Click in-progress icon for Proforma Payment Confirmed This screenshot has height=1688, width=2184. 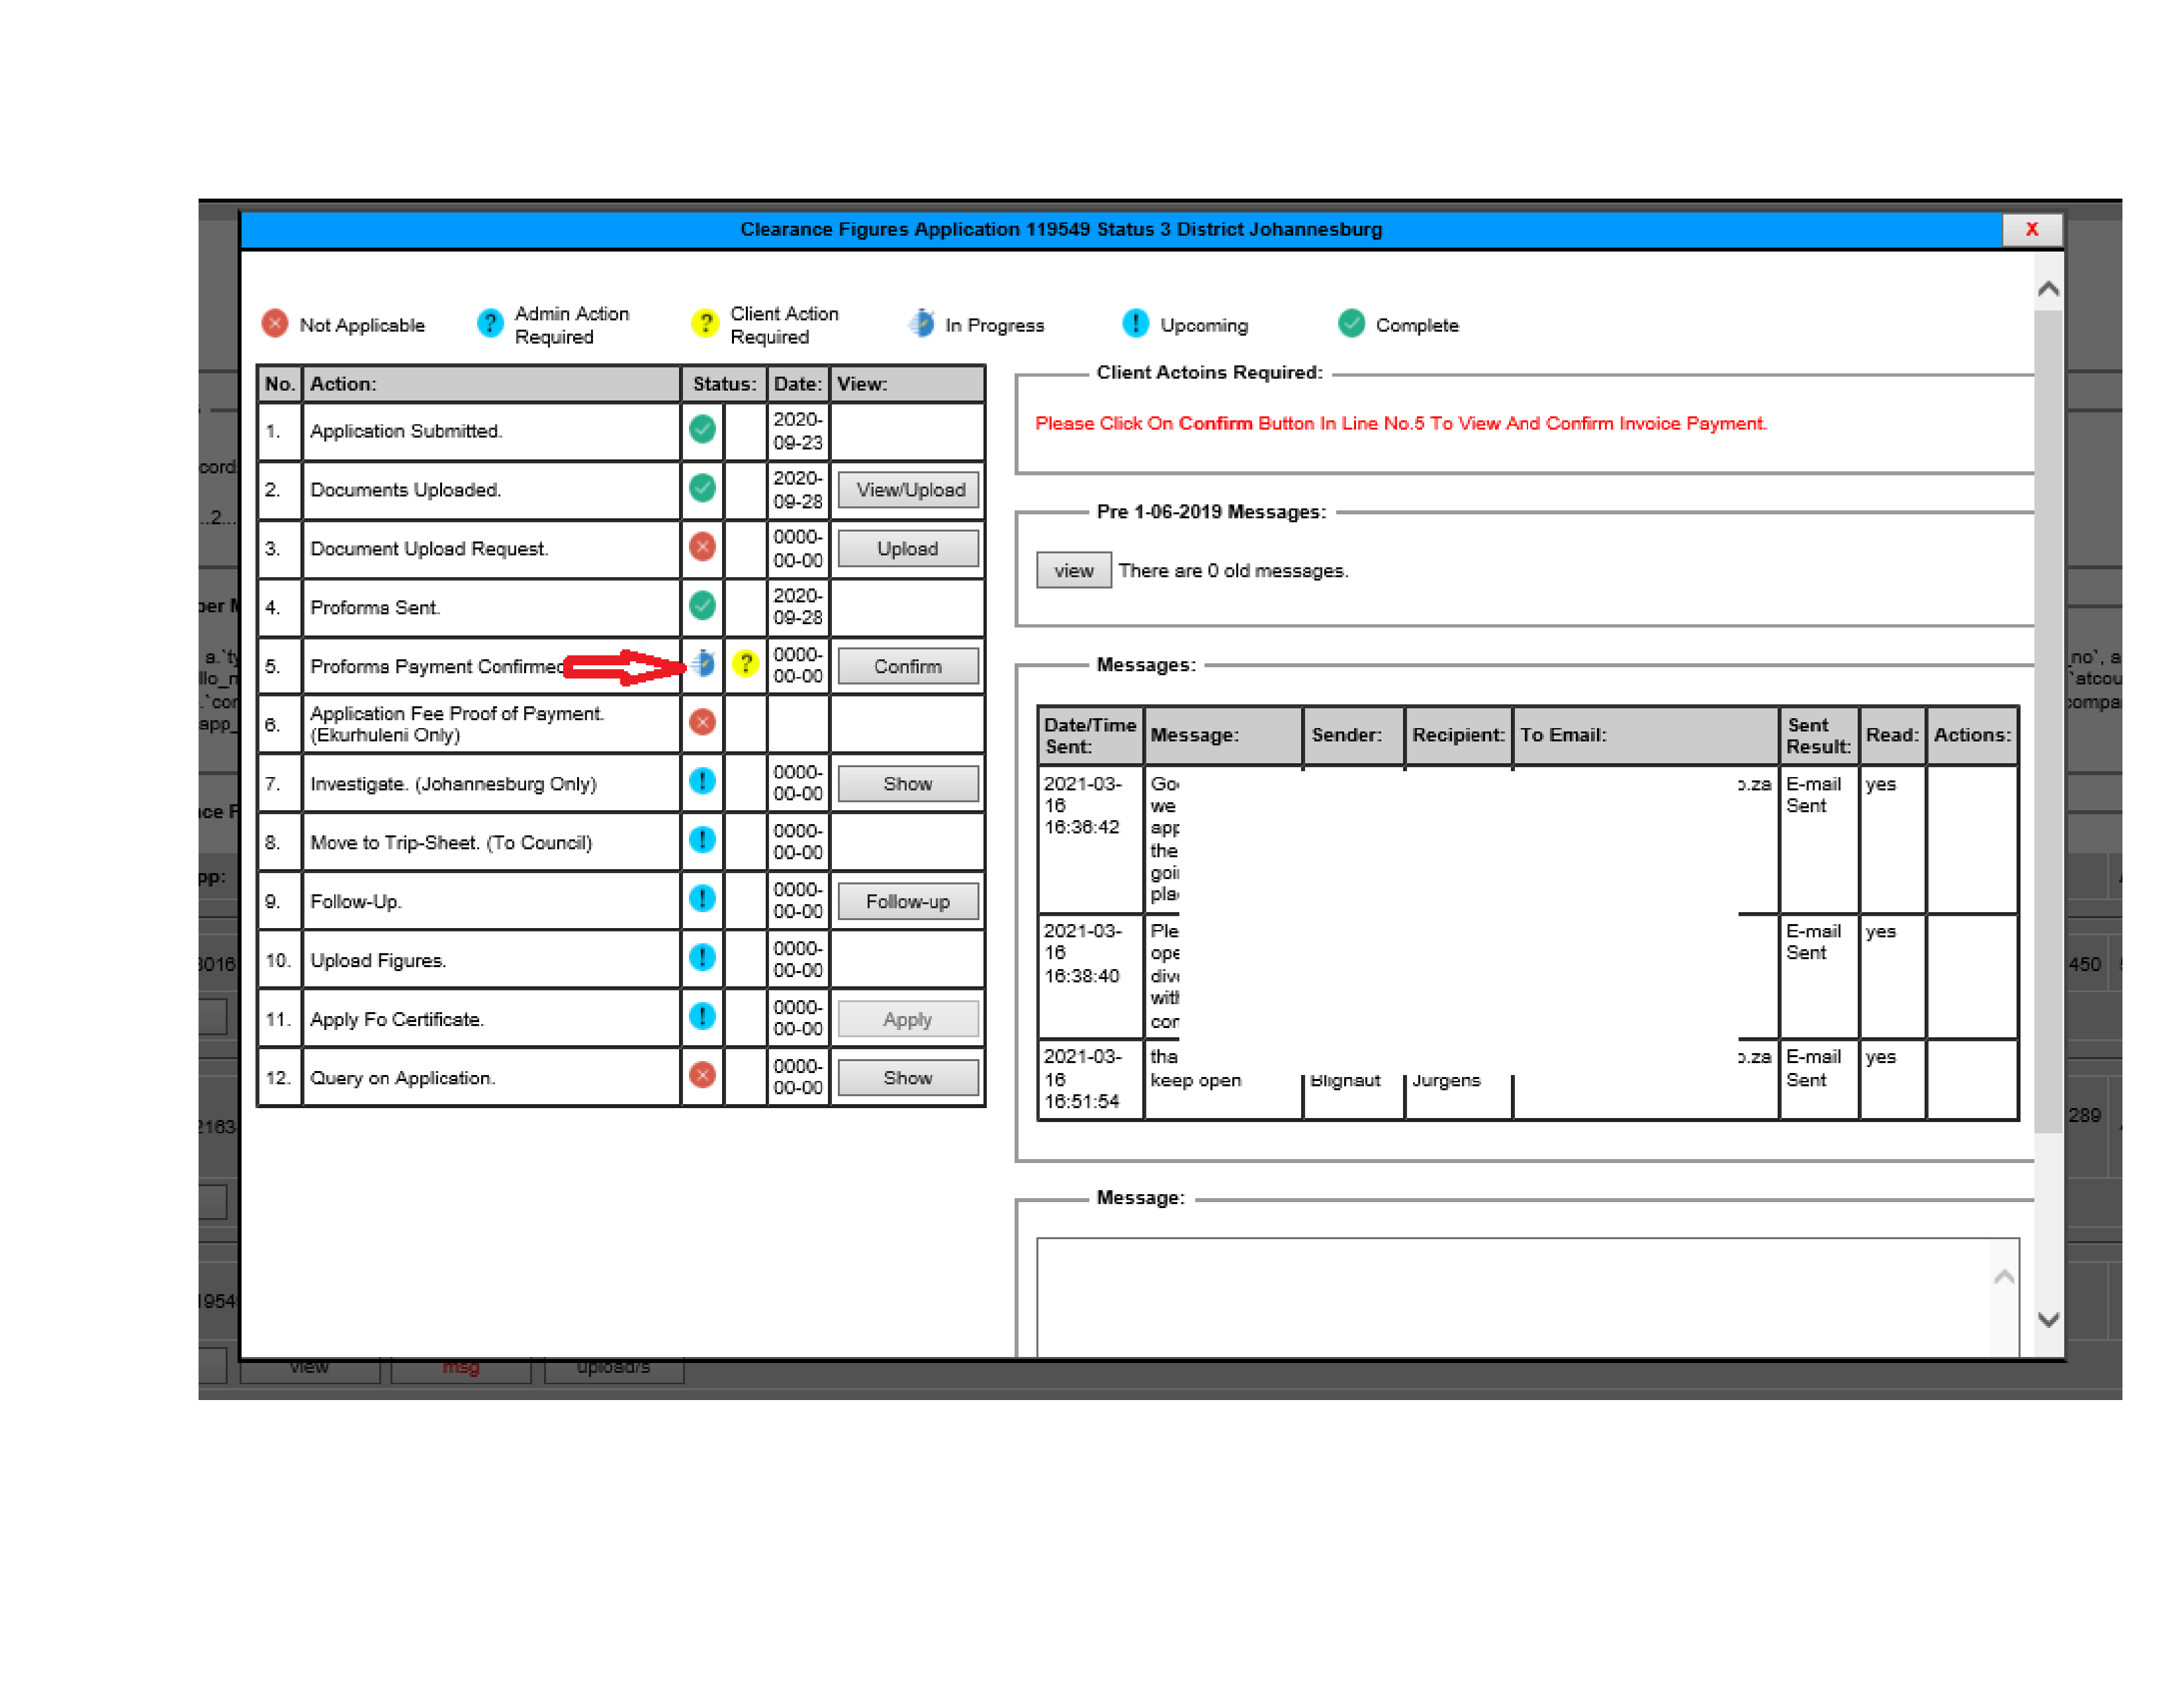(703, 663)
